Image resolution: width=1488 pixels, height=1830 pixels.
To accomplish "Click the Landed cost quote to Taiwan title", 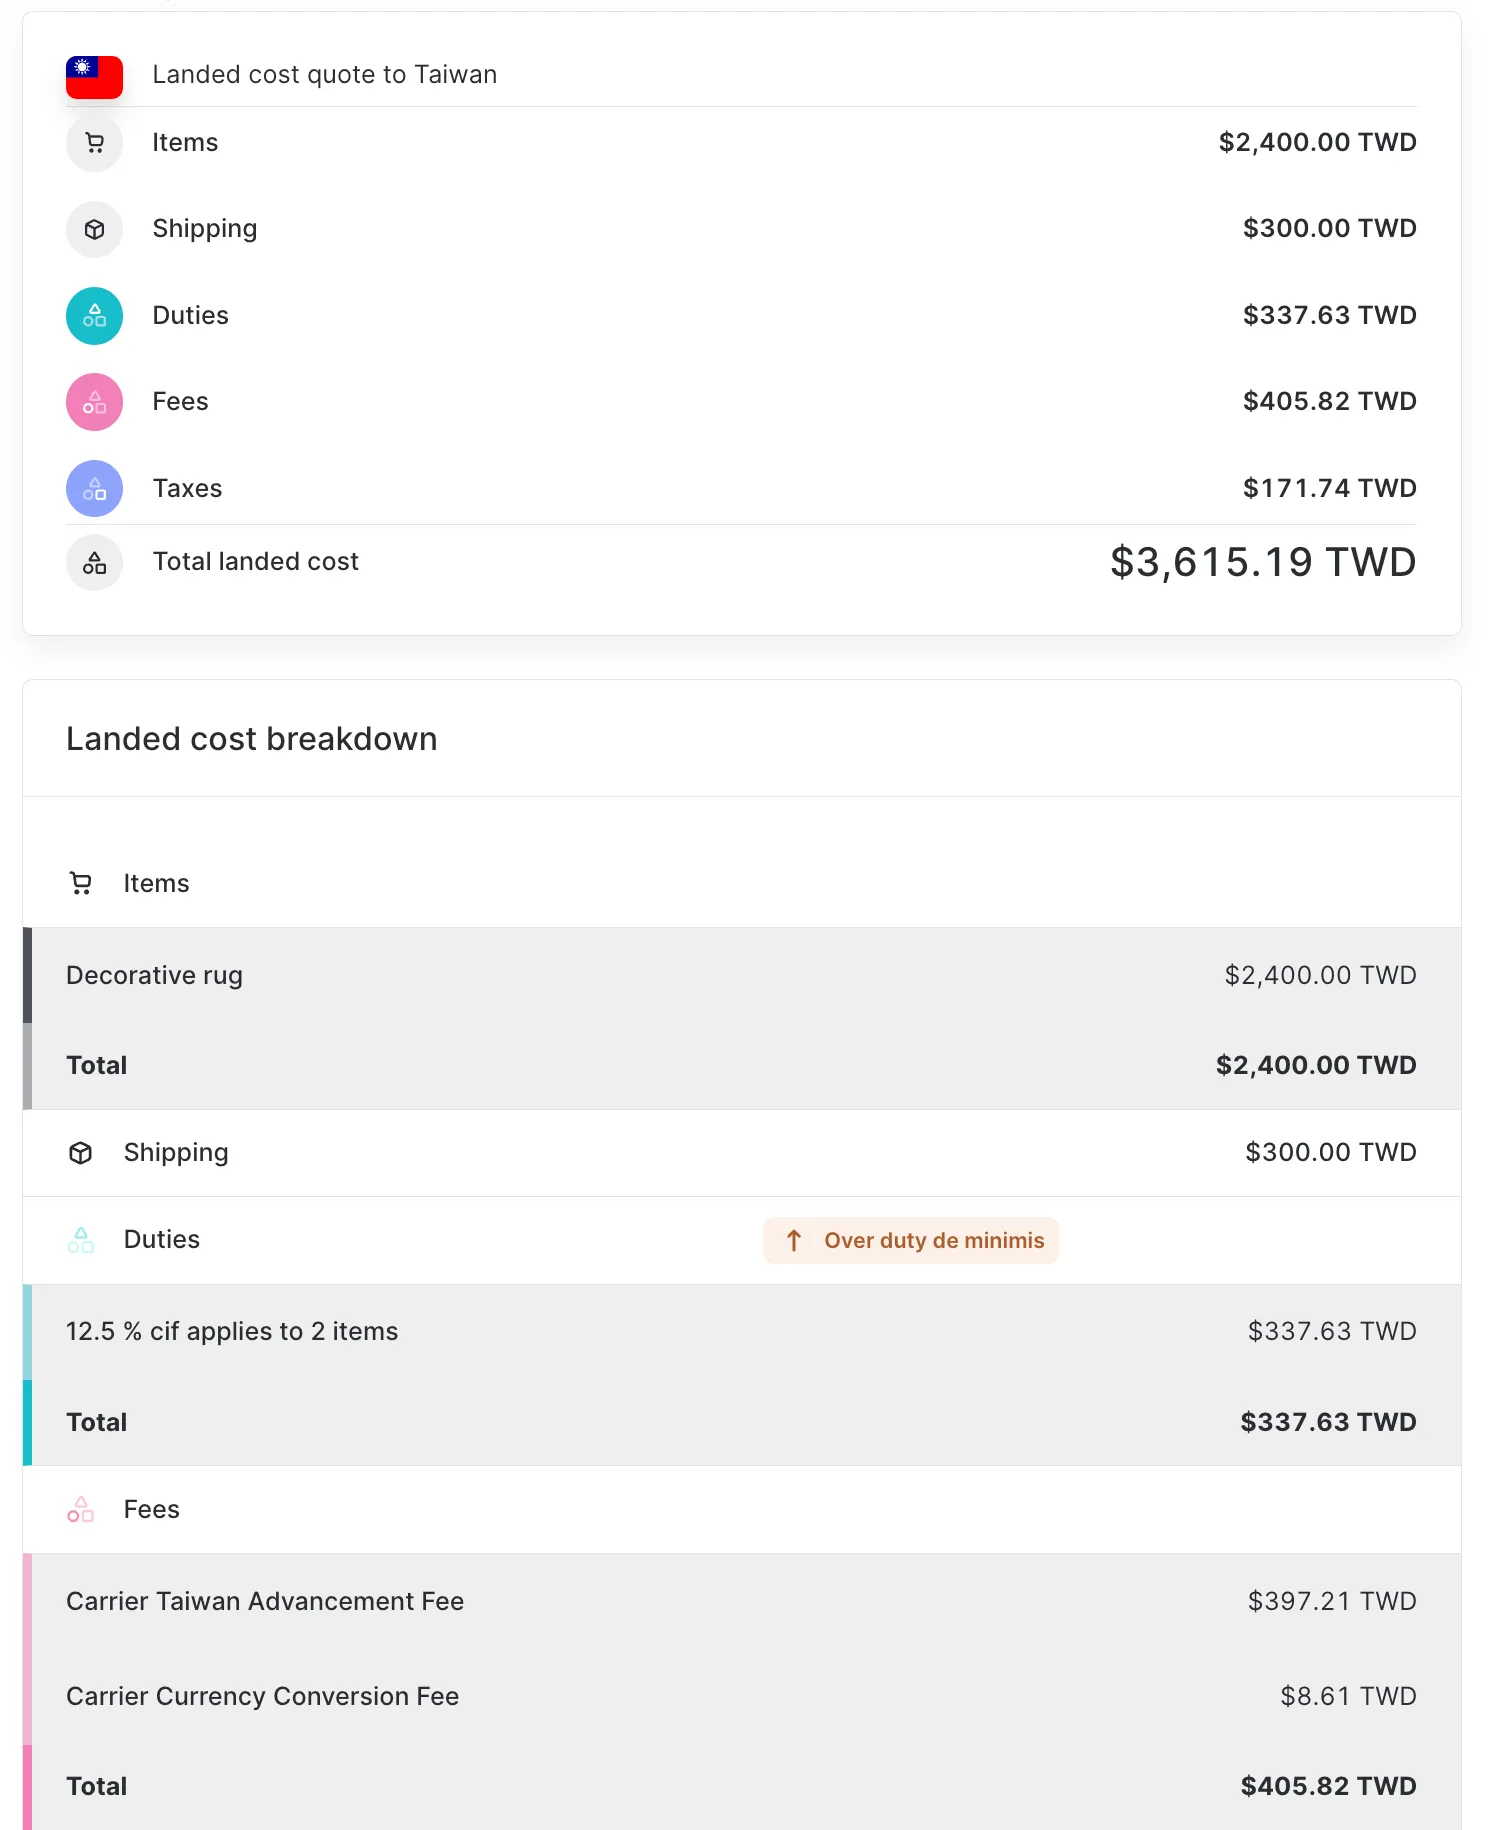I will pyautogui.click(x=324, y=75).
